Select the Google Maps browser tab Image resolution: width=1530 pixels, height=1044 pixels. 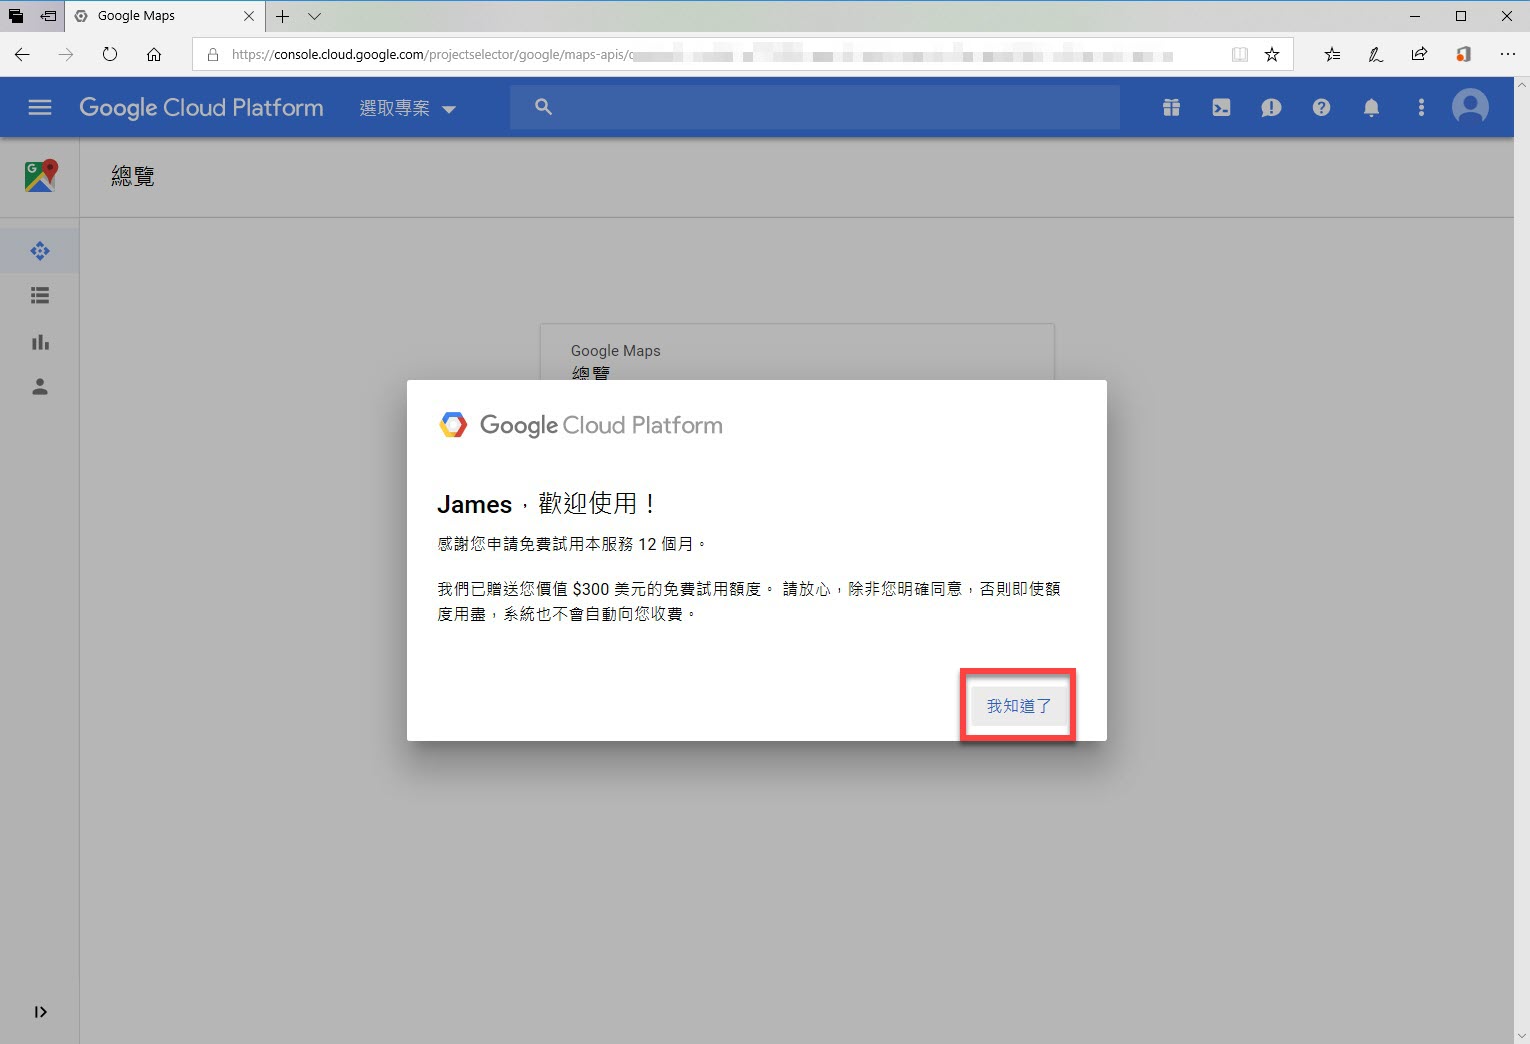165,16
